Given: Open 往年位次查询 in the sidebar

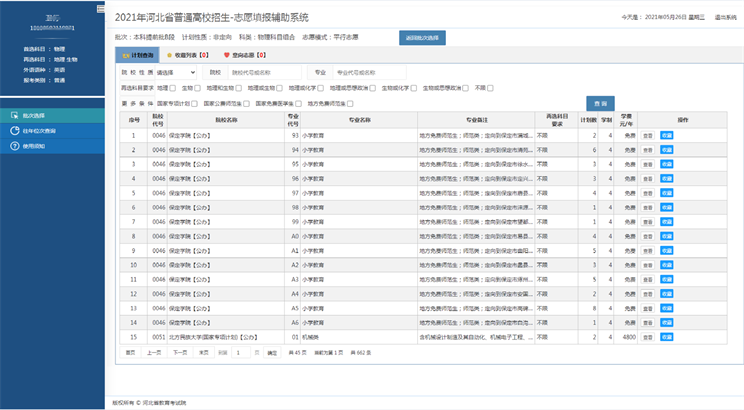Looking at the screenshot, I should (x=32, y=130).
